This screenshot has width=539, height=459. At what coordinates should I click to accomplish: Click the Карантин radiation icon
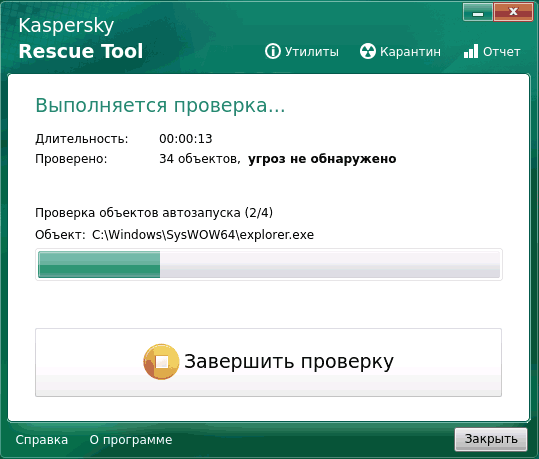367,51
